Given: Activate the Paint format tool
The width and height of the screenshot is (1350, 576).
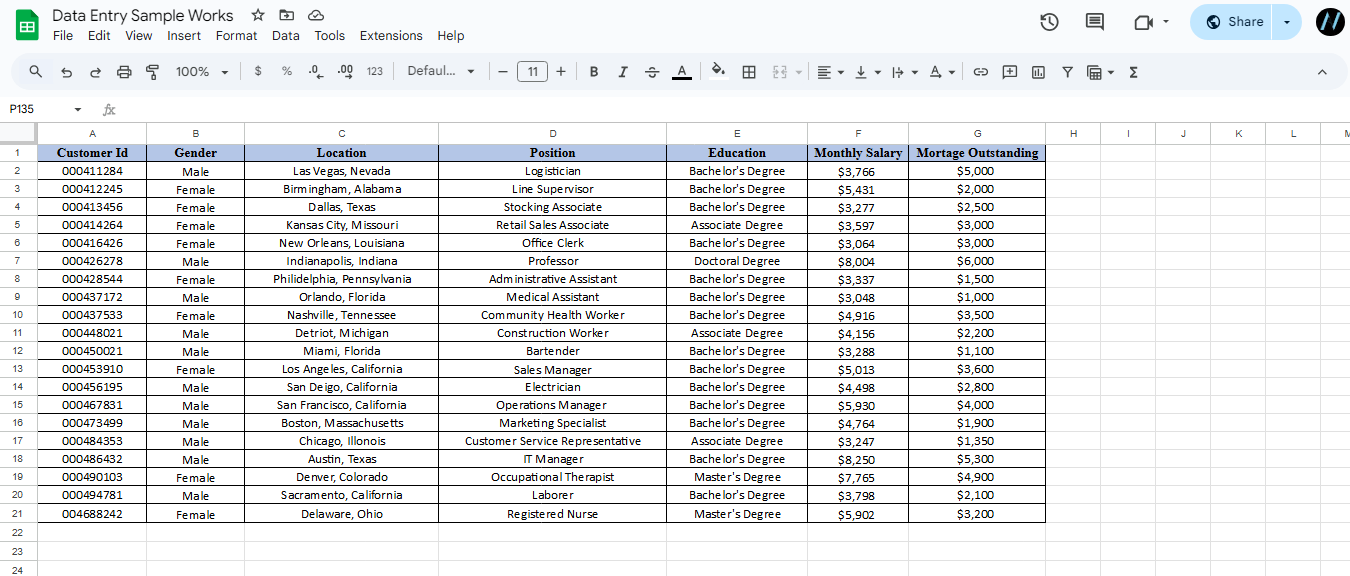Looking at the screenshot, I should click(153, 72).
